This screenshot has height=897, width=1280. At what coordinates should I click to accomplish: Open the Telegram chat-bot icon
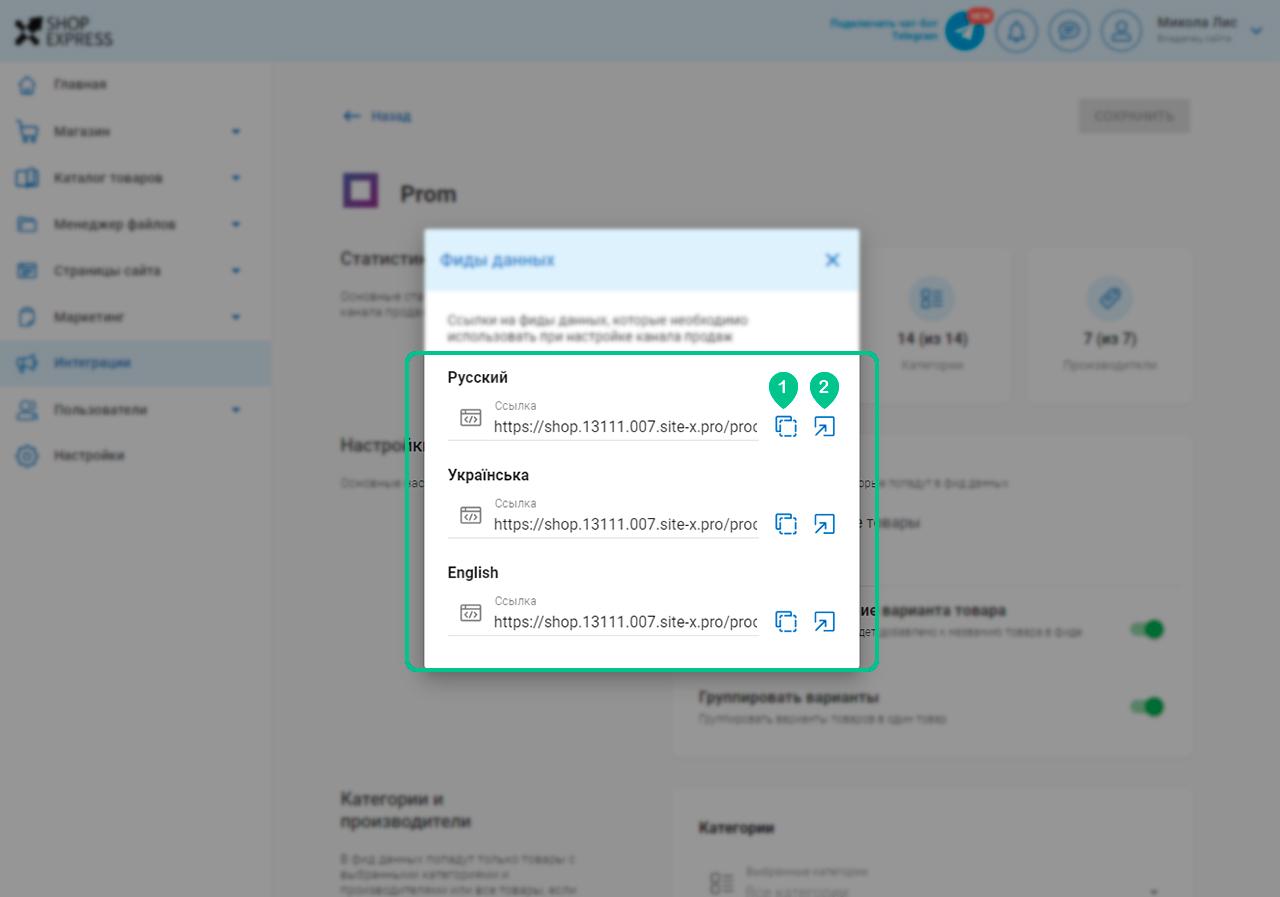(x=965, y=32)
